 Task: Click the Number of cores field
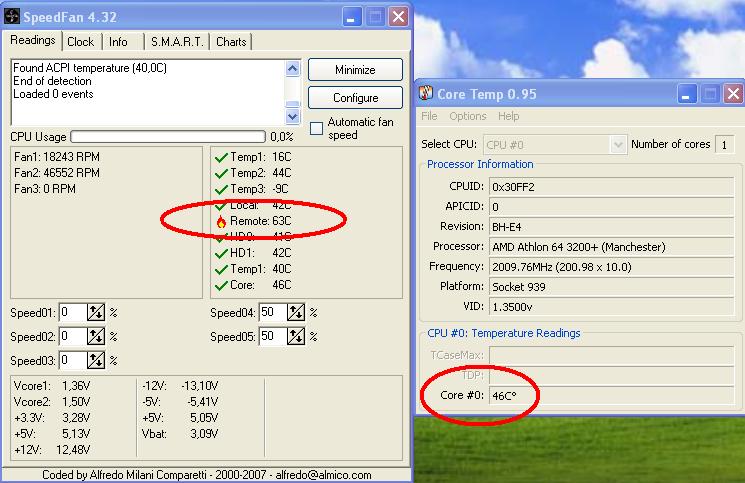click(x=725, y=144)
